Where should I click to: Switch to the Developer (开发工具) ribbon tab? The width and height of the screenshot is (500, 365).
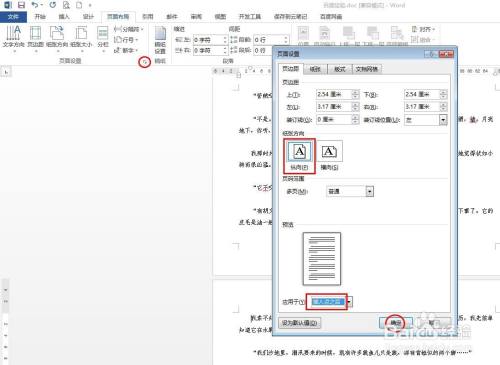point(250,17)
